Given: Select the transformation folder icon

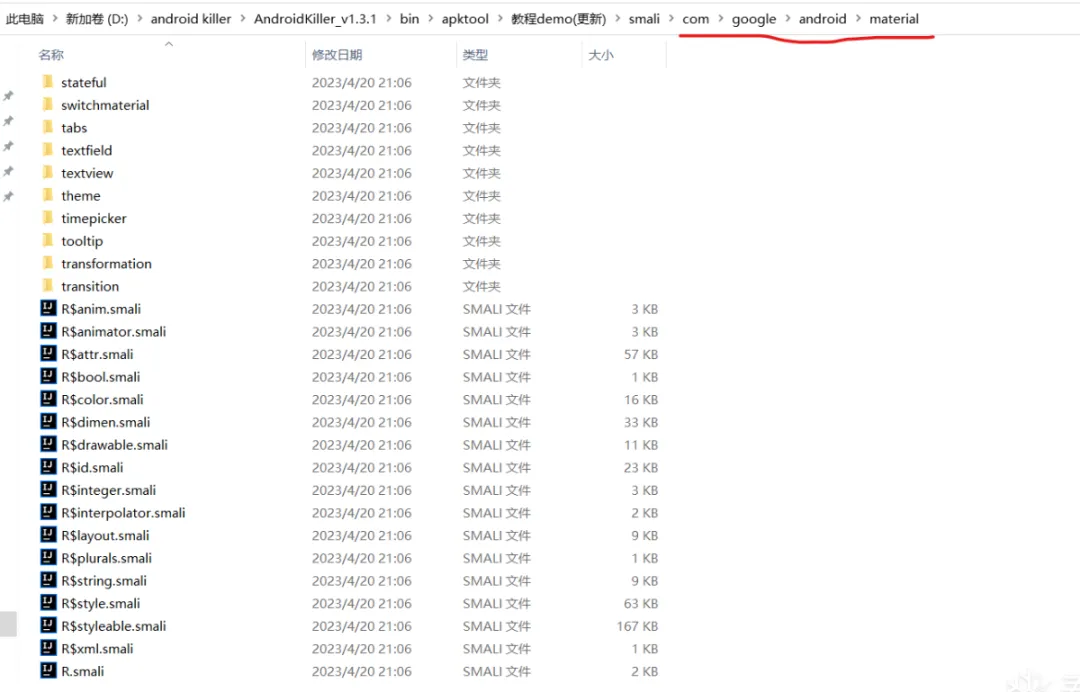Looking at the screenshot, I should pos(48,264).
